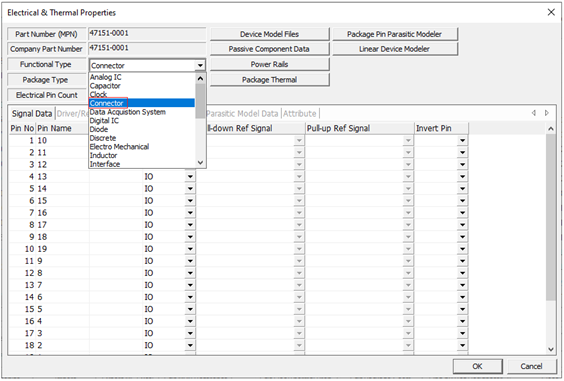Click the Passive Component Data button
This screenshot has width=564, height=381.
tap(269, 49)
